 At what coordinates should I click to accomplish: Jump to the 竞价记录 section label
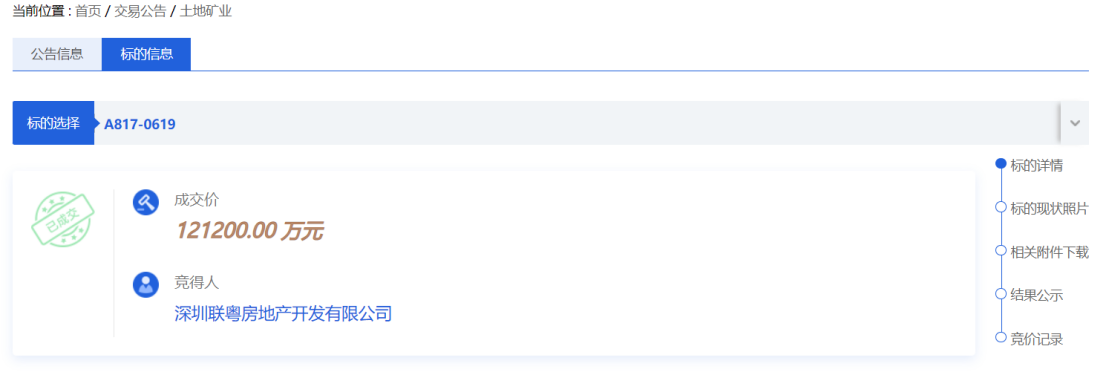pos(1036,339)
